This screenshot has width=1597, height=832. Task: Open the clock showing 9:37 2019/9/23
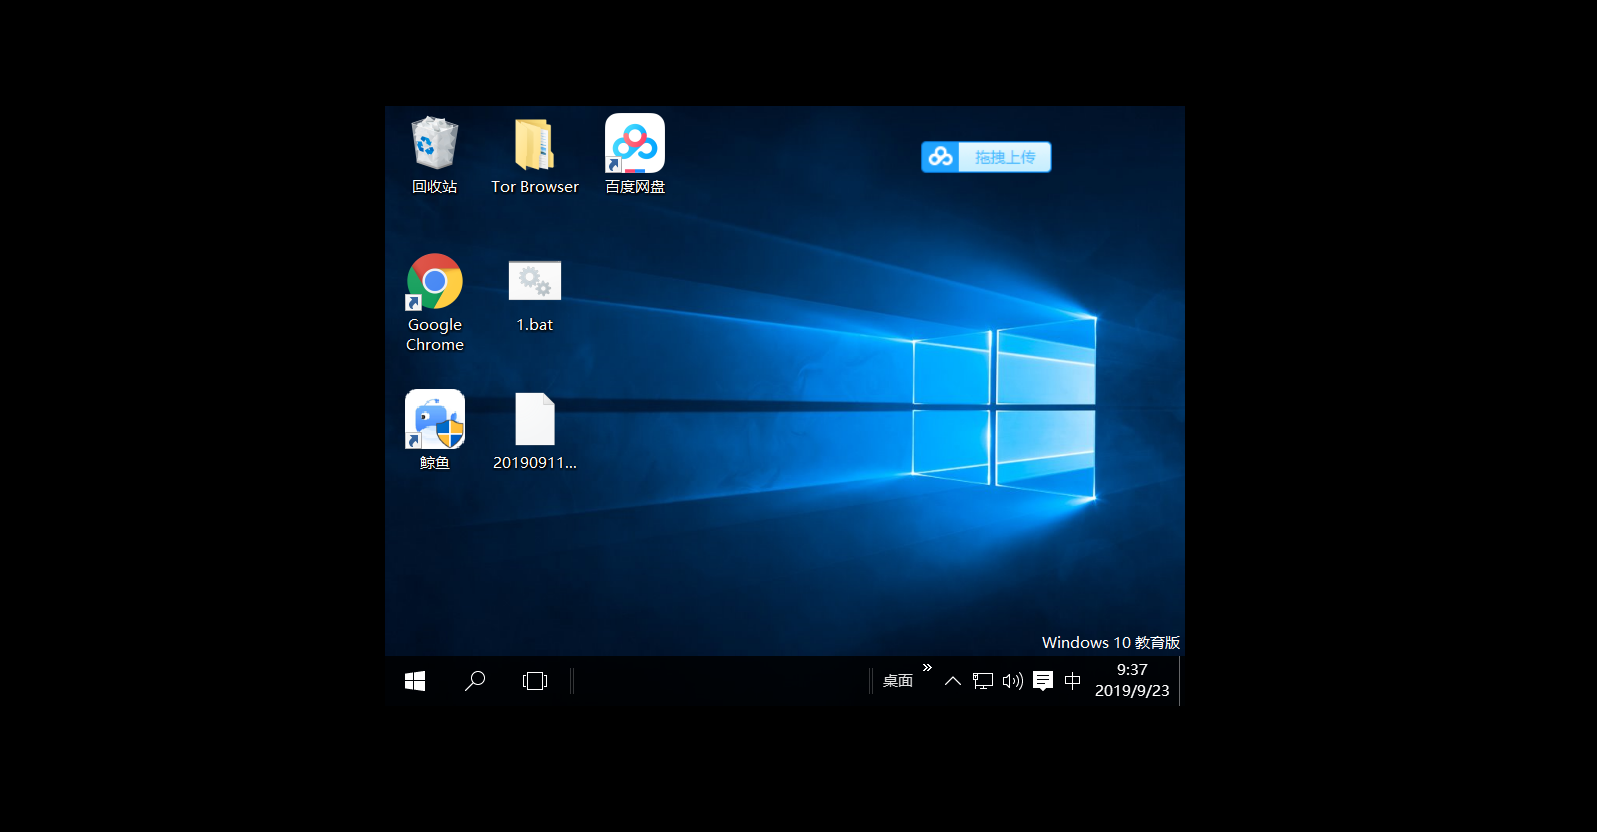click(1132, 680)
